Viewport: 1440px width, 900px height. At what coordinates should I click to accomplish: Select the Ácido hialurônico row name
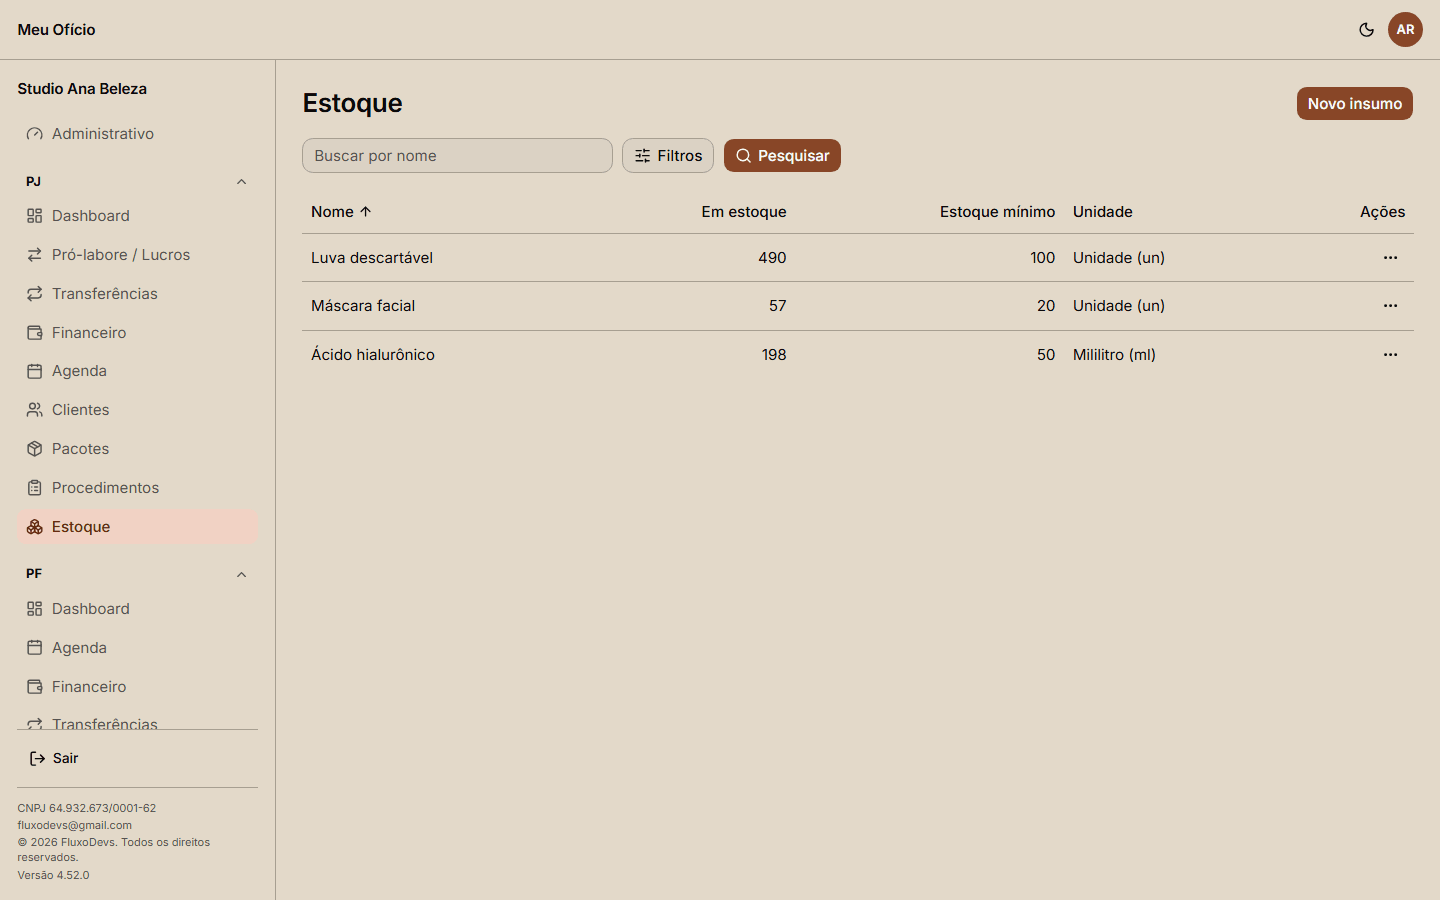pos(373,355)
